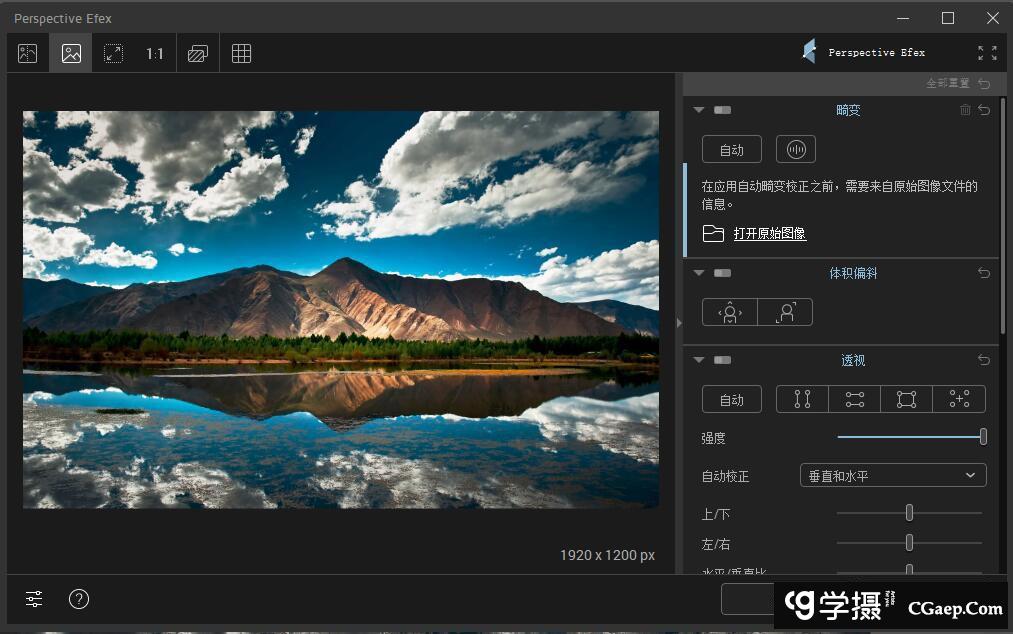Image resolution: width=1013 pixels, height=634 pixels.
Task: Toggle the 透视 section switch
Action: (x=722, y=360)
